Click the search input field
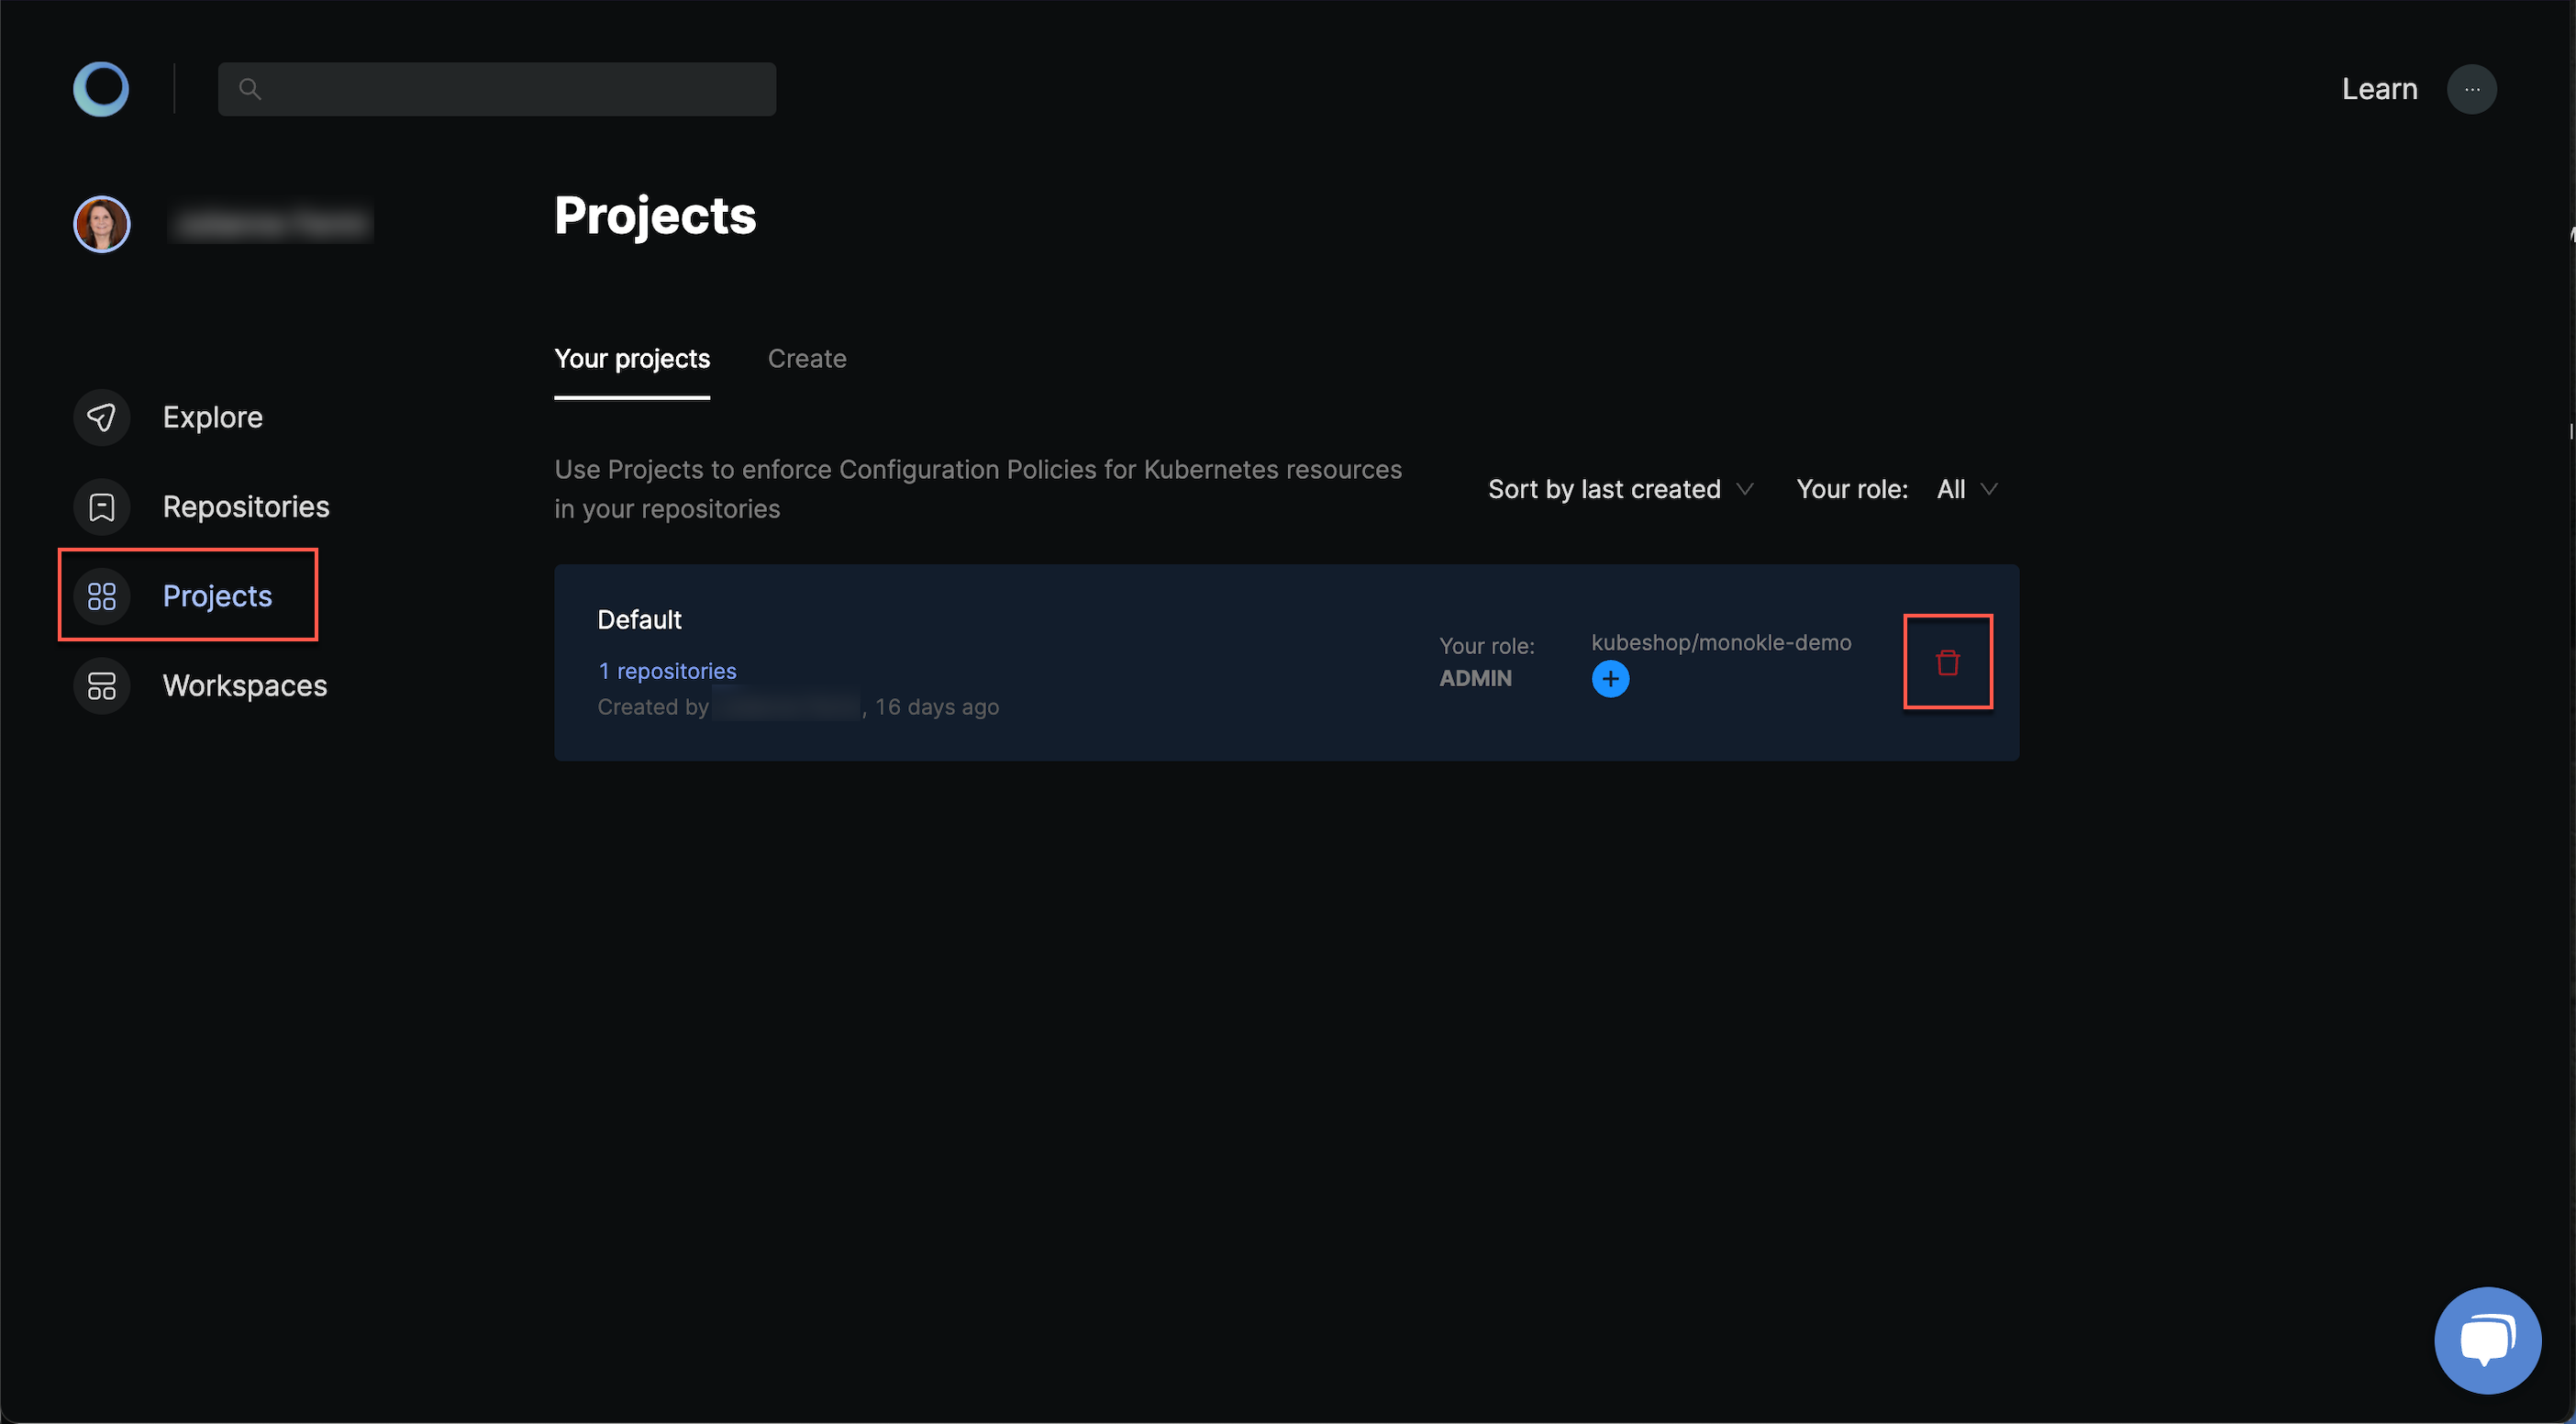The width and height of the screenshot is (2576, 1424). click(x=496, y=88)
